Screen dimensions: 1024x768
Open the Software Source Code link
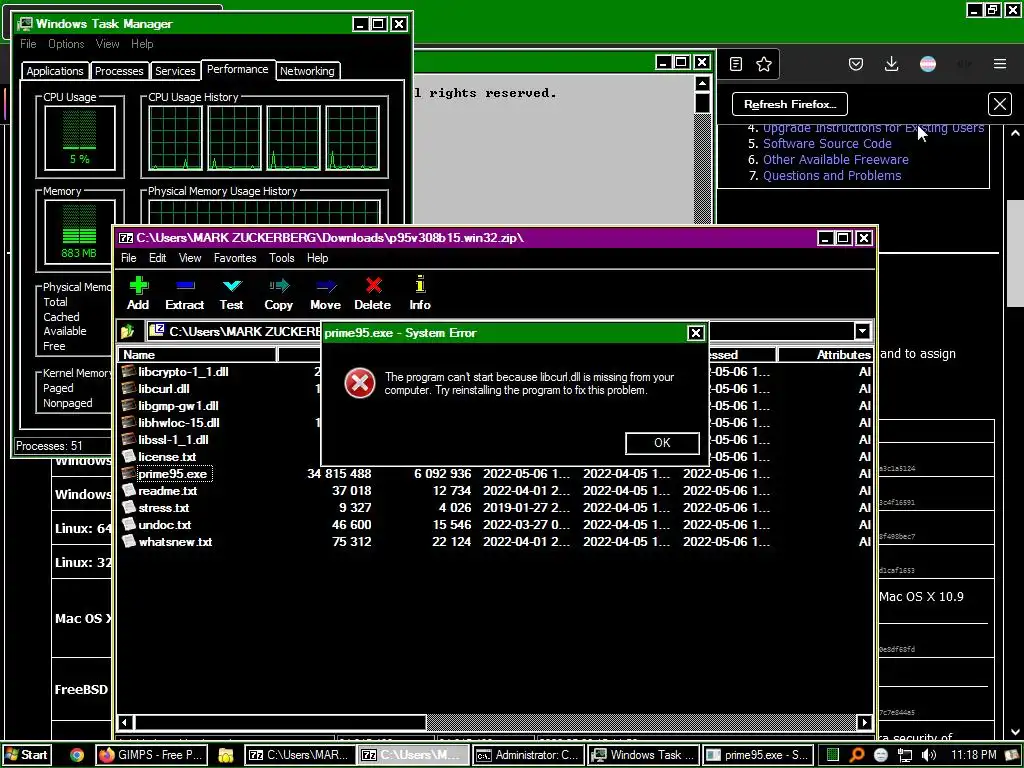(x=827, y=144)
